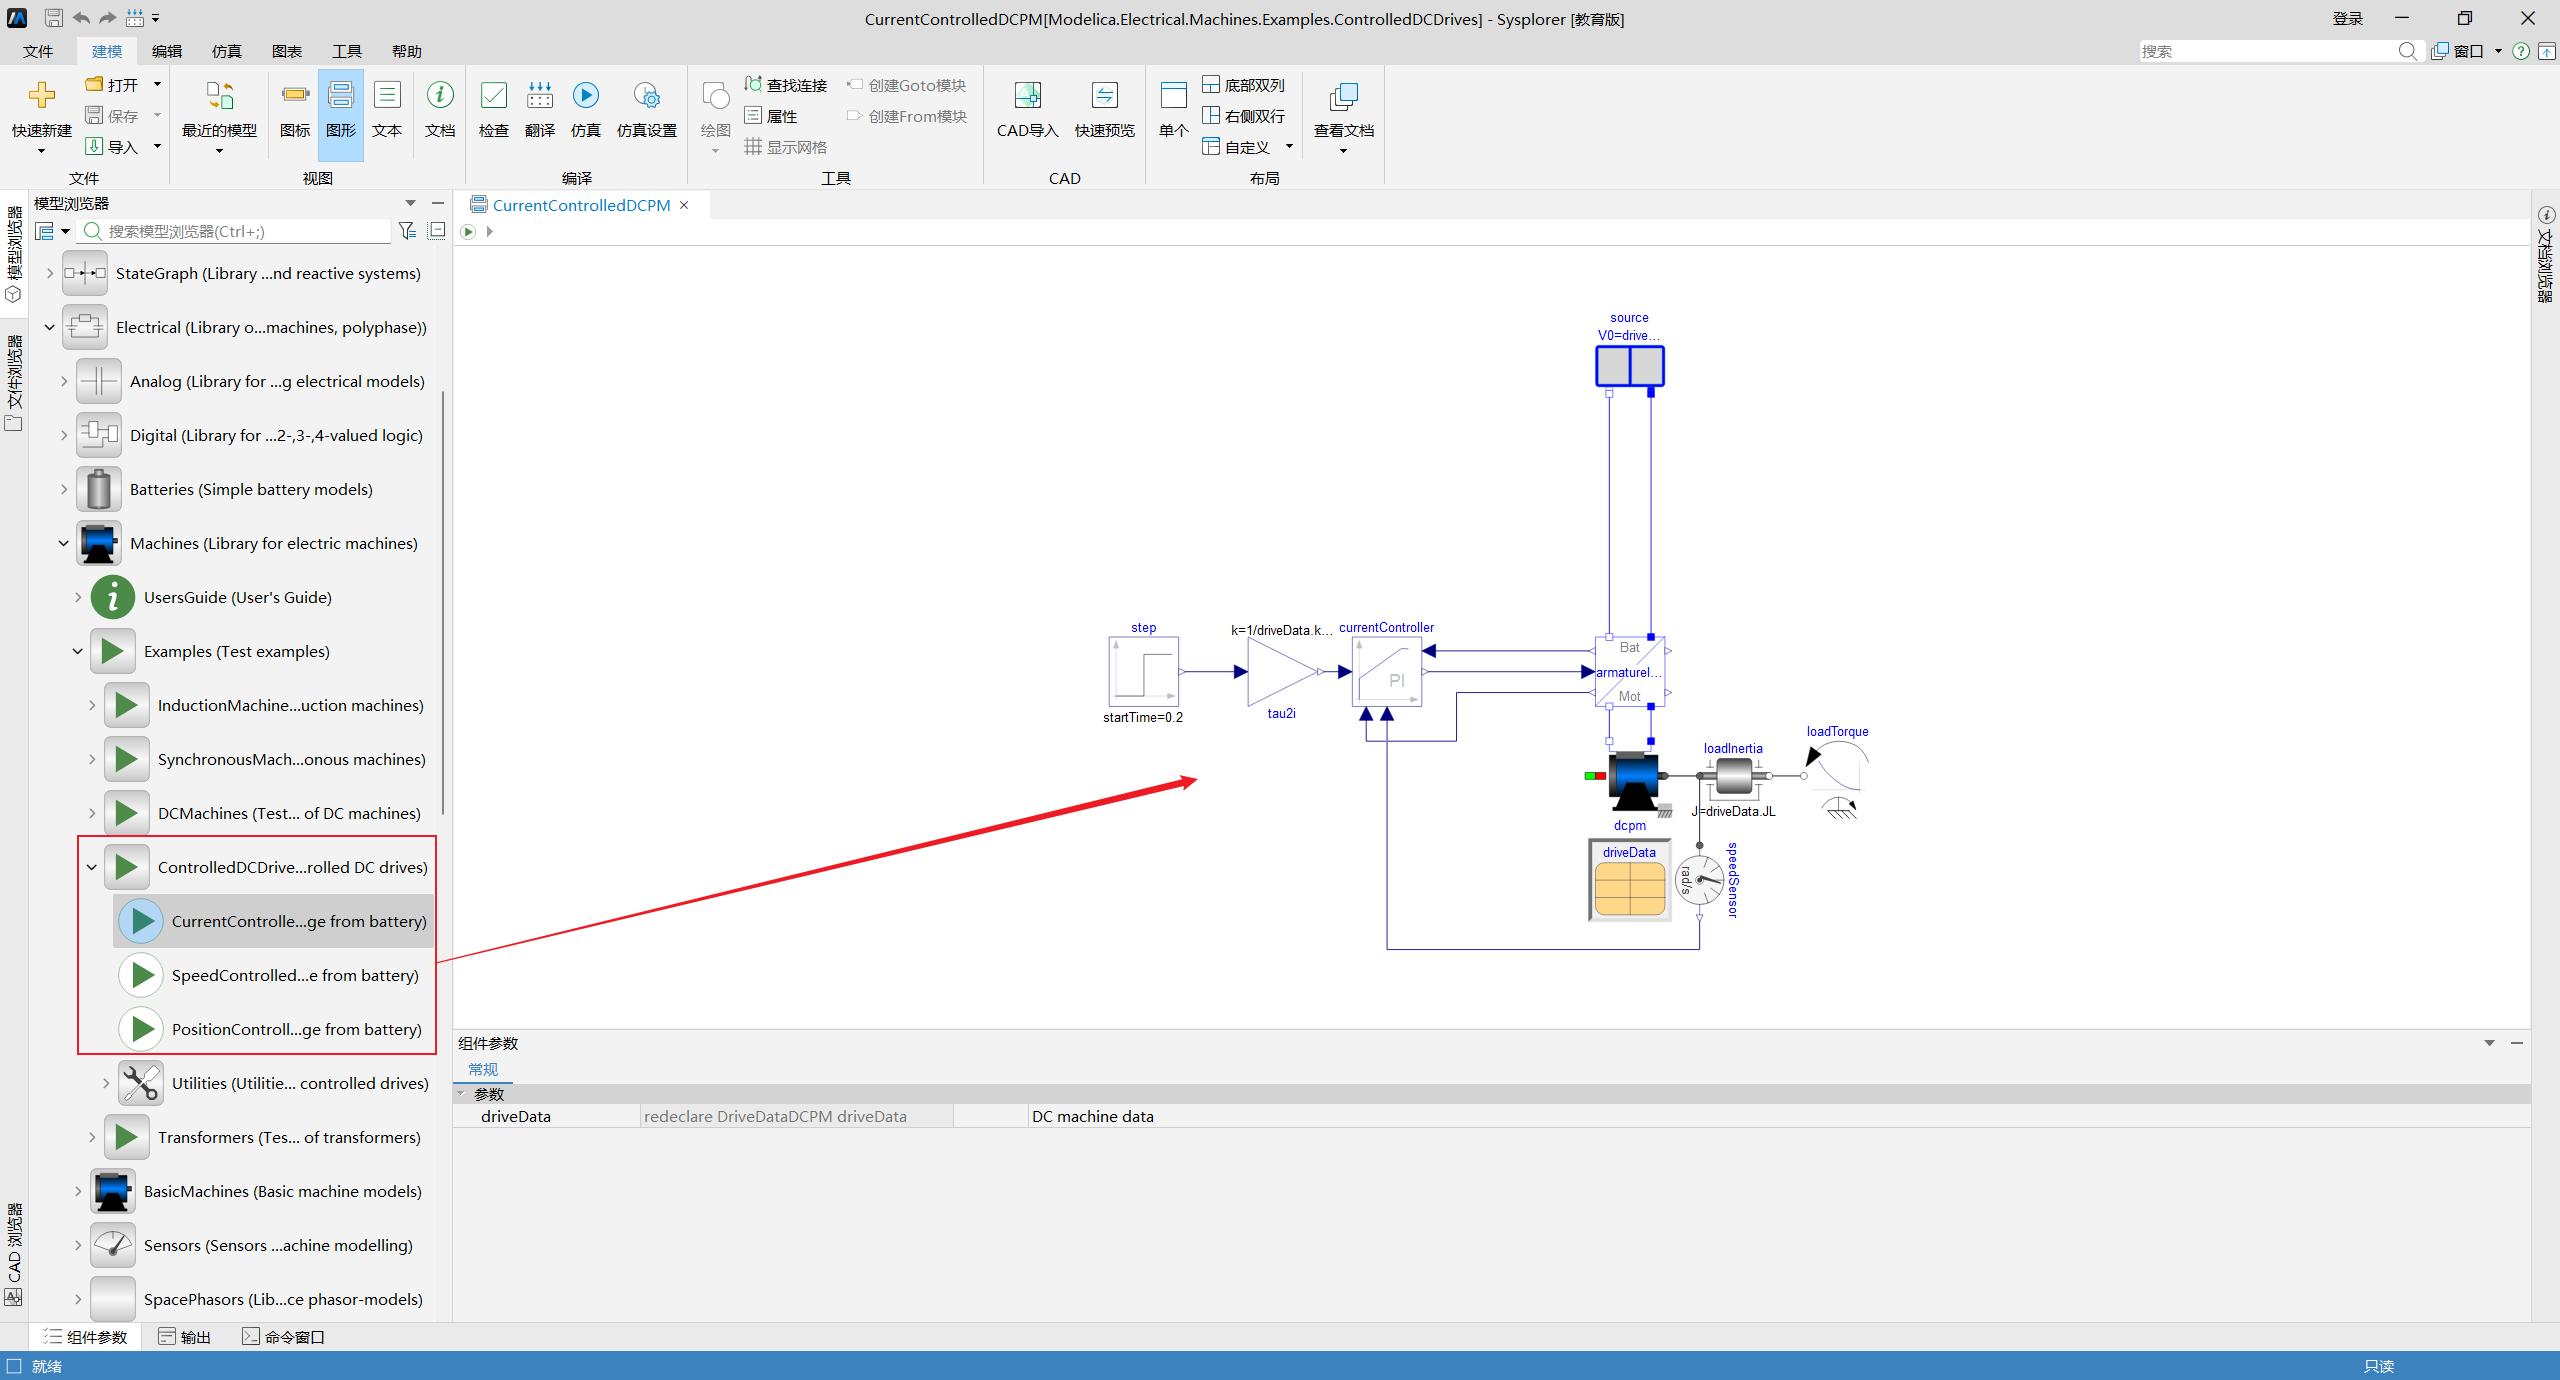Click the driveData parameter value field
Screen dimensions: 2560x1380
point(796,1116)
